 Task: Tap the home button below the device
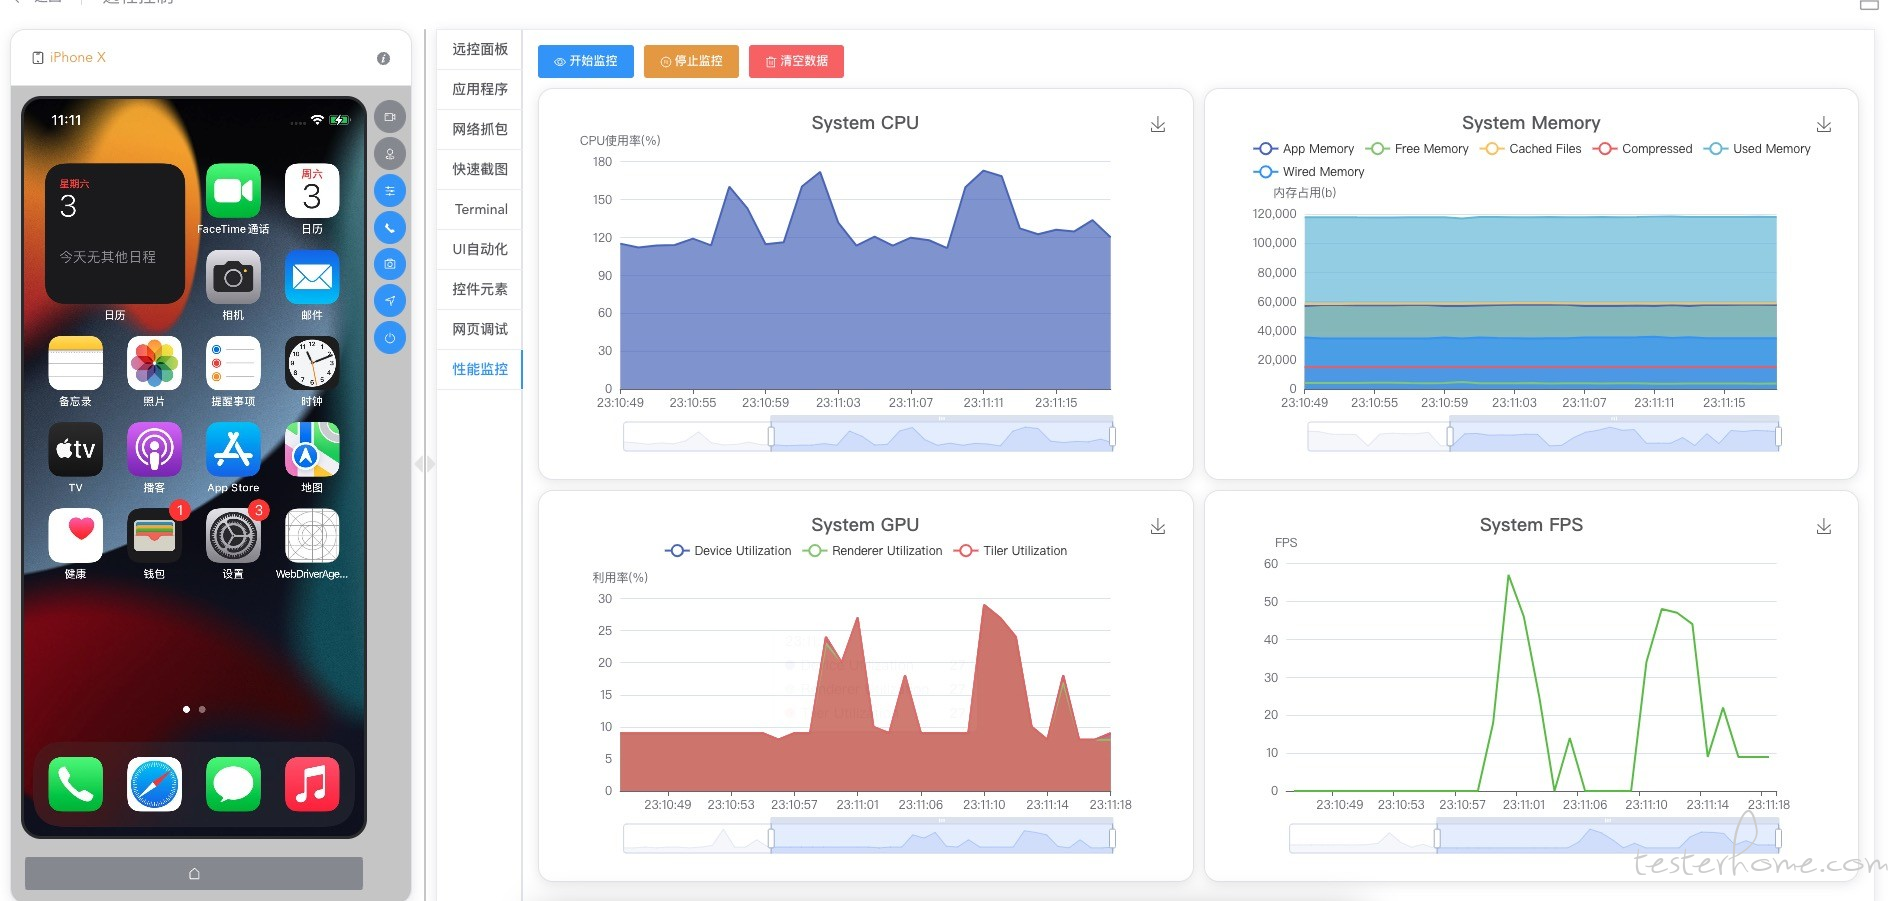tap(194, 873)
